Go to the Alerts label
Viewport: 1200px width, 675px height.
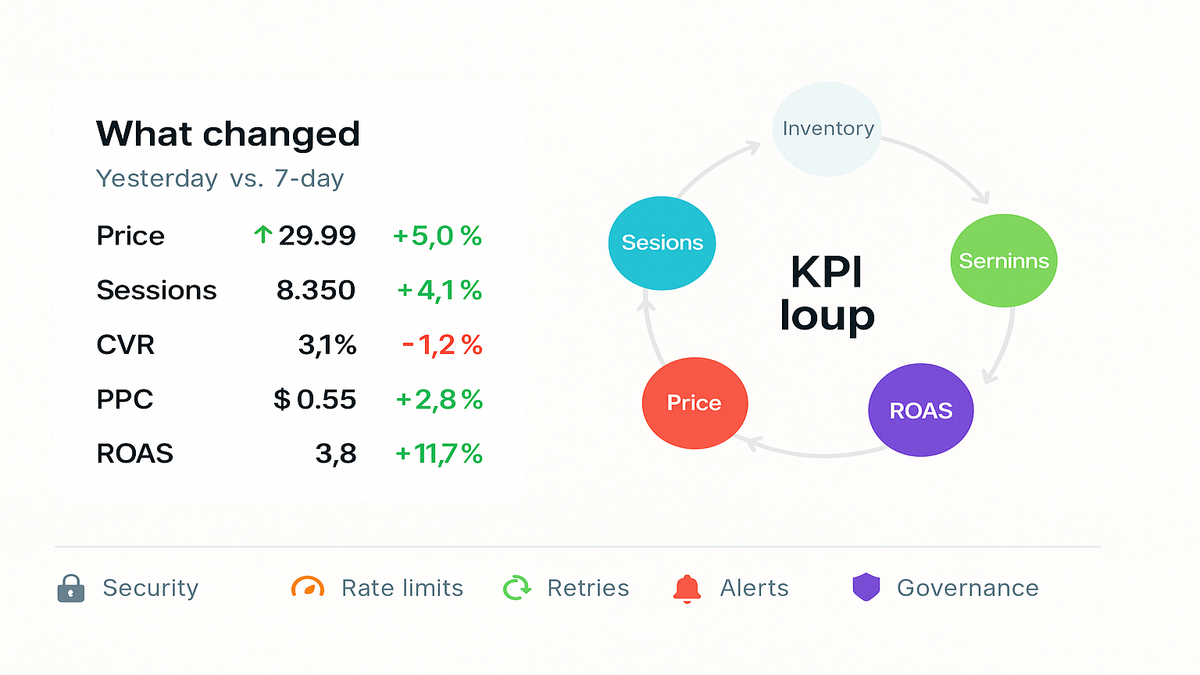[754, 588]
